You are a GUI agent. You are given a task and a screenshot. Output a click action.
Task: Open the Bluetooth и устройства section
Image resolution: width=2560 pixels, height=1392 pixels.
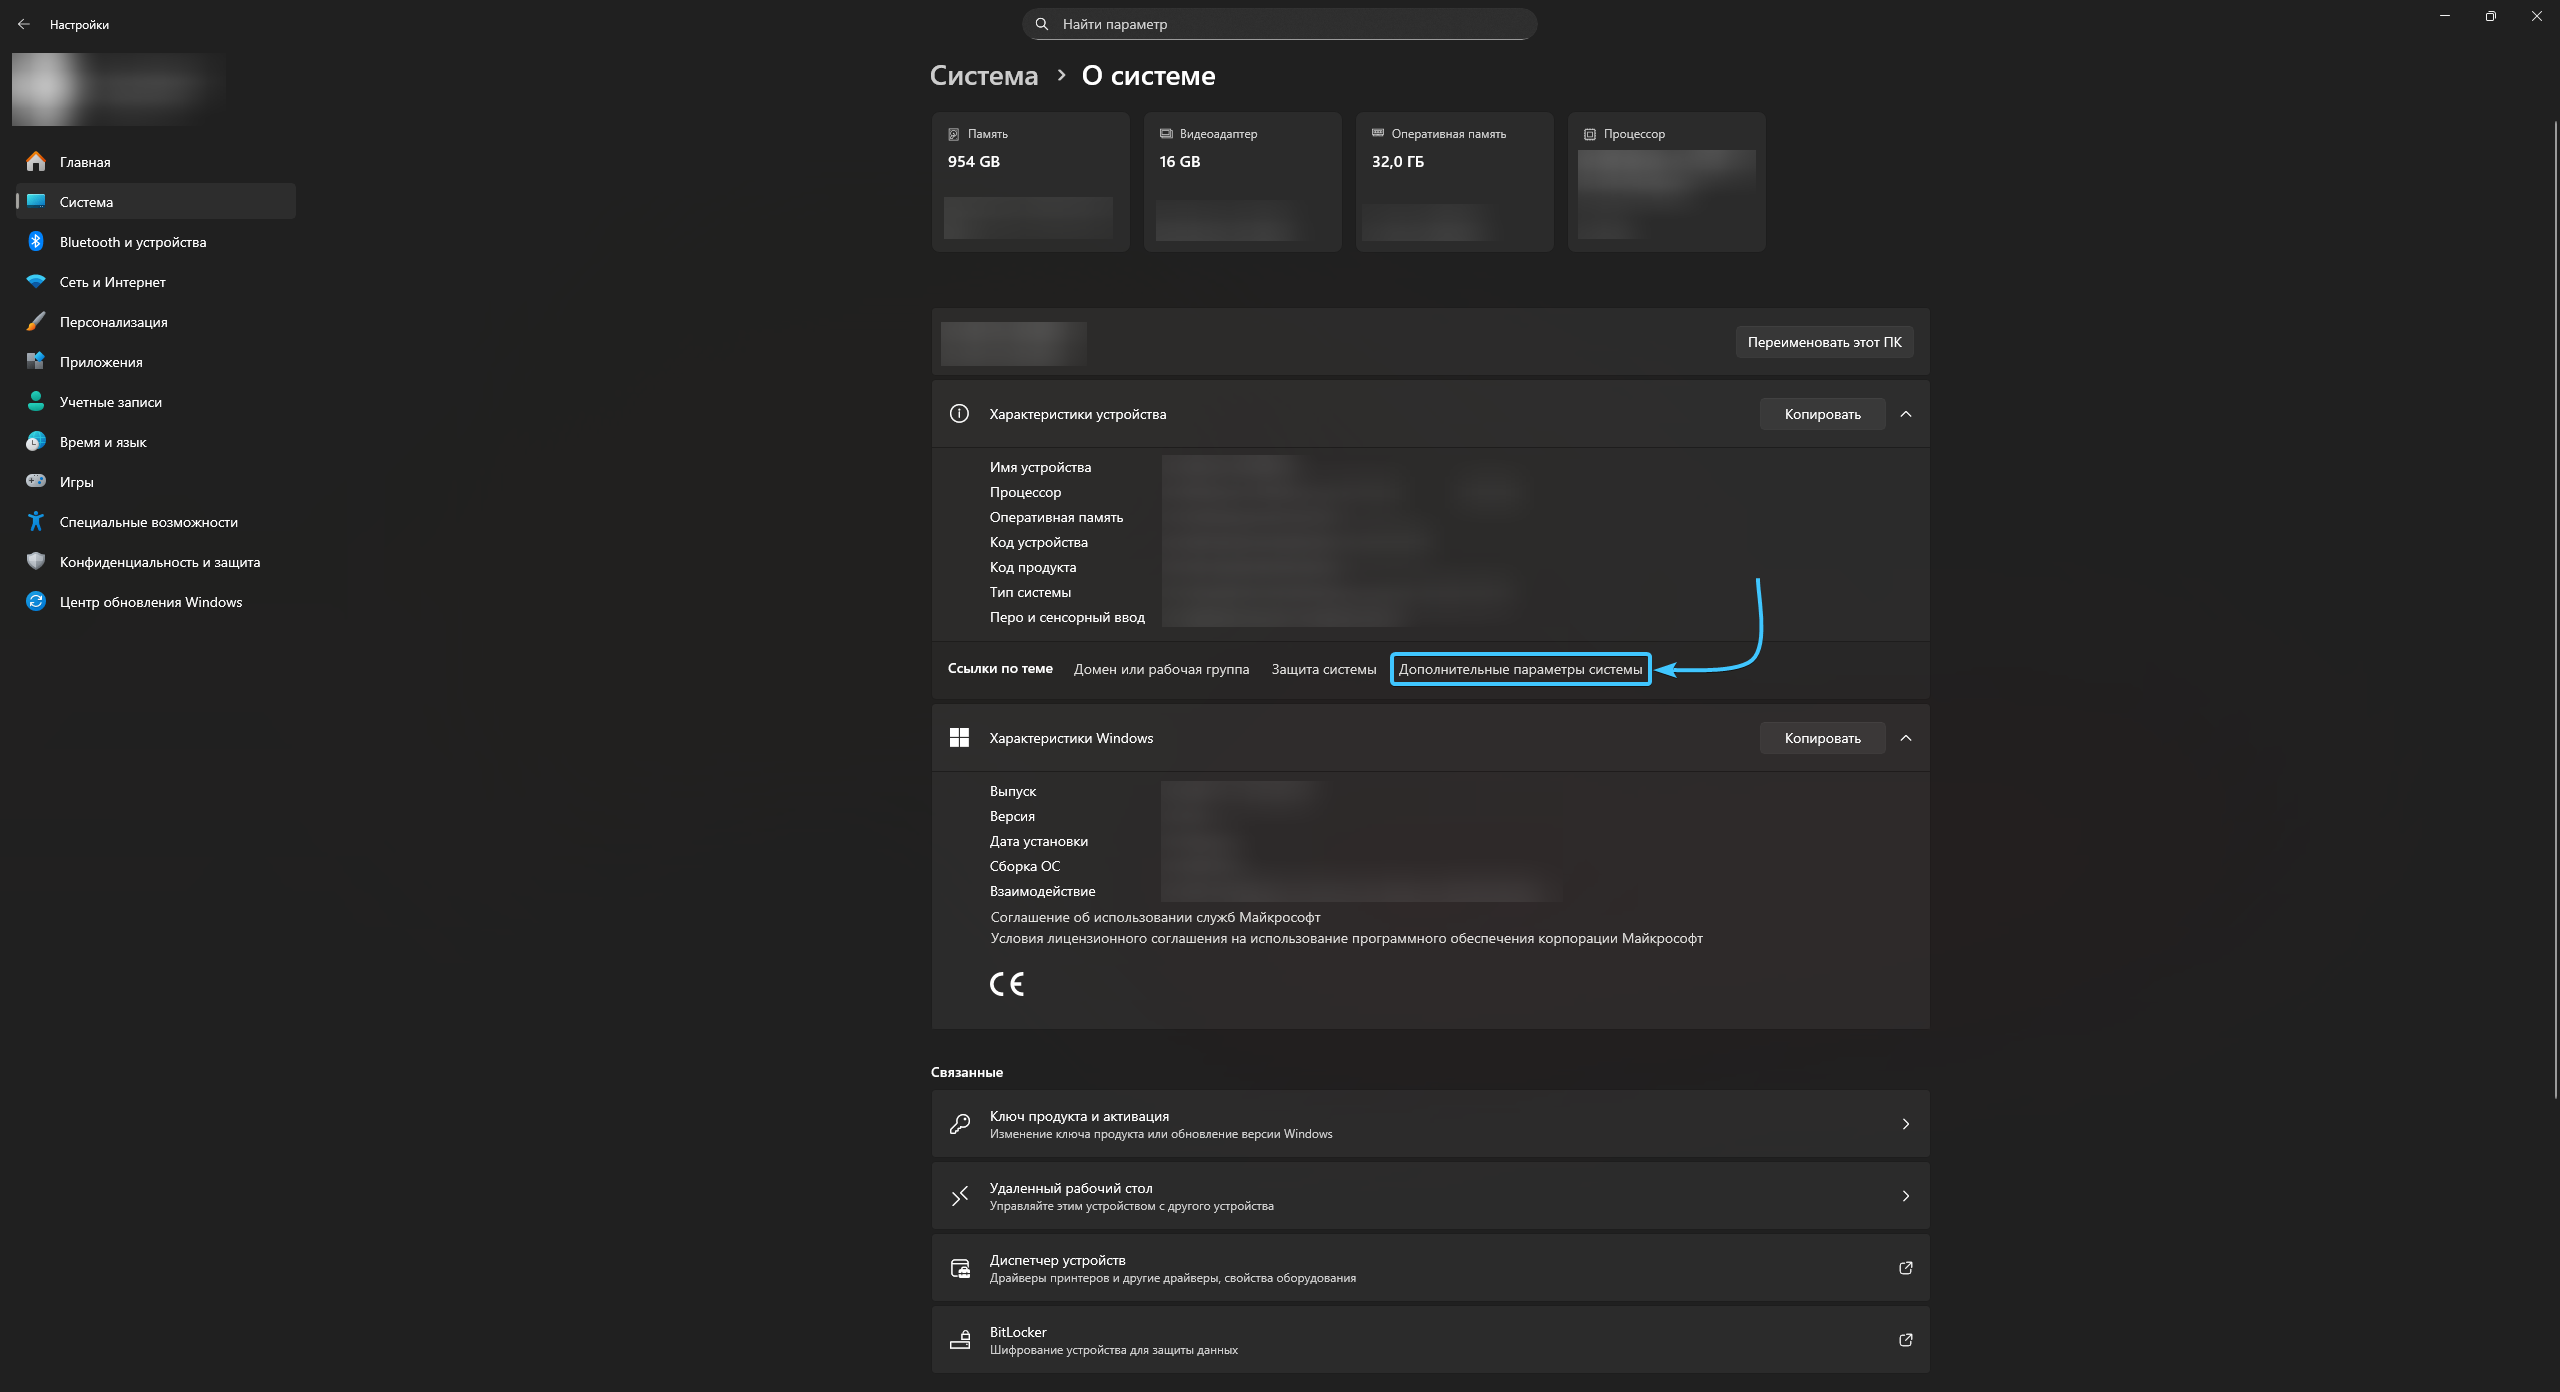click(x=132, y=242)
